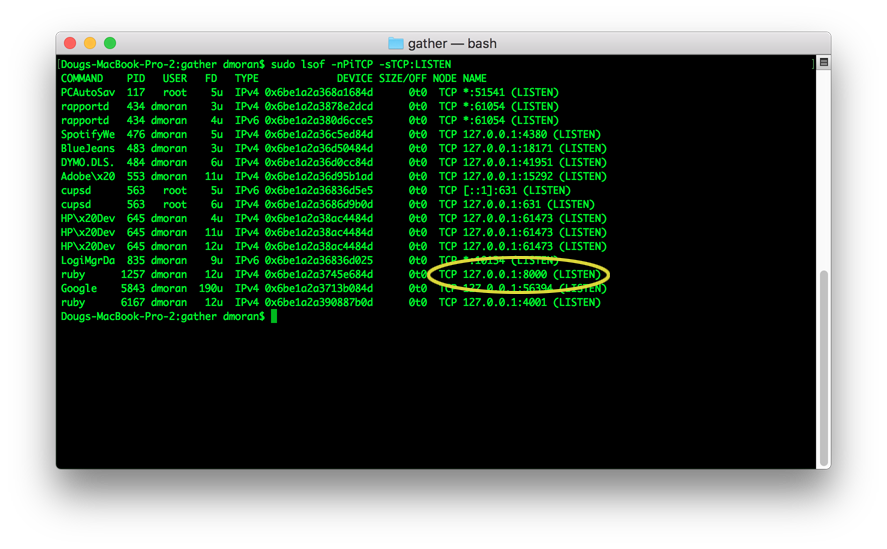Click the COMMAND column header text
Screen dimensions: 887x549
coord(82,79)
